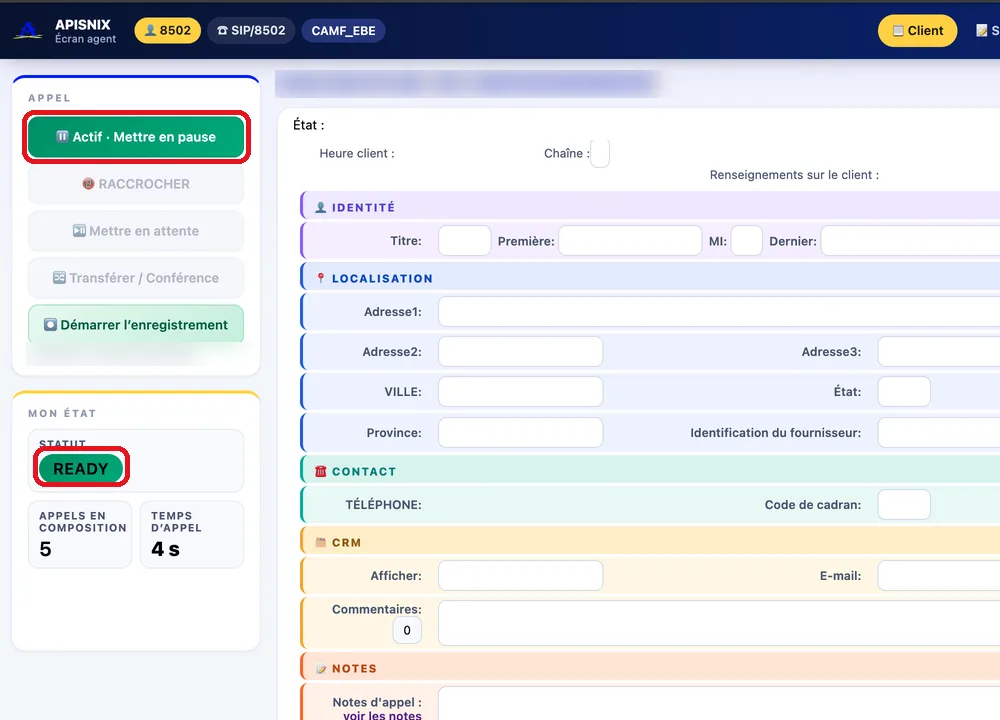Focus the Adresse3 field
Screen dimensions: 1000x720
tap(939, 351)
